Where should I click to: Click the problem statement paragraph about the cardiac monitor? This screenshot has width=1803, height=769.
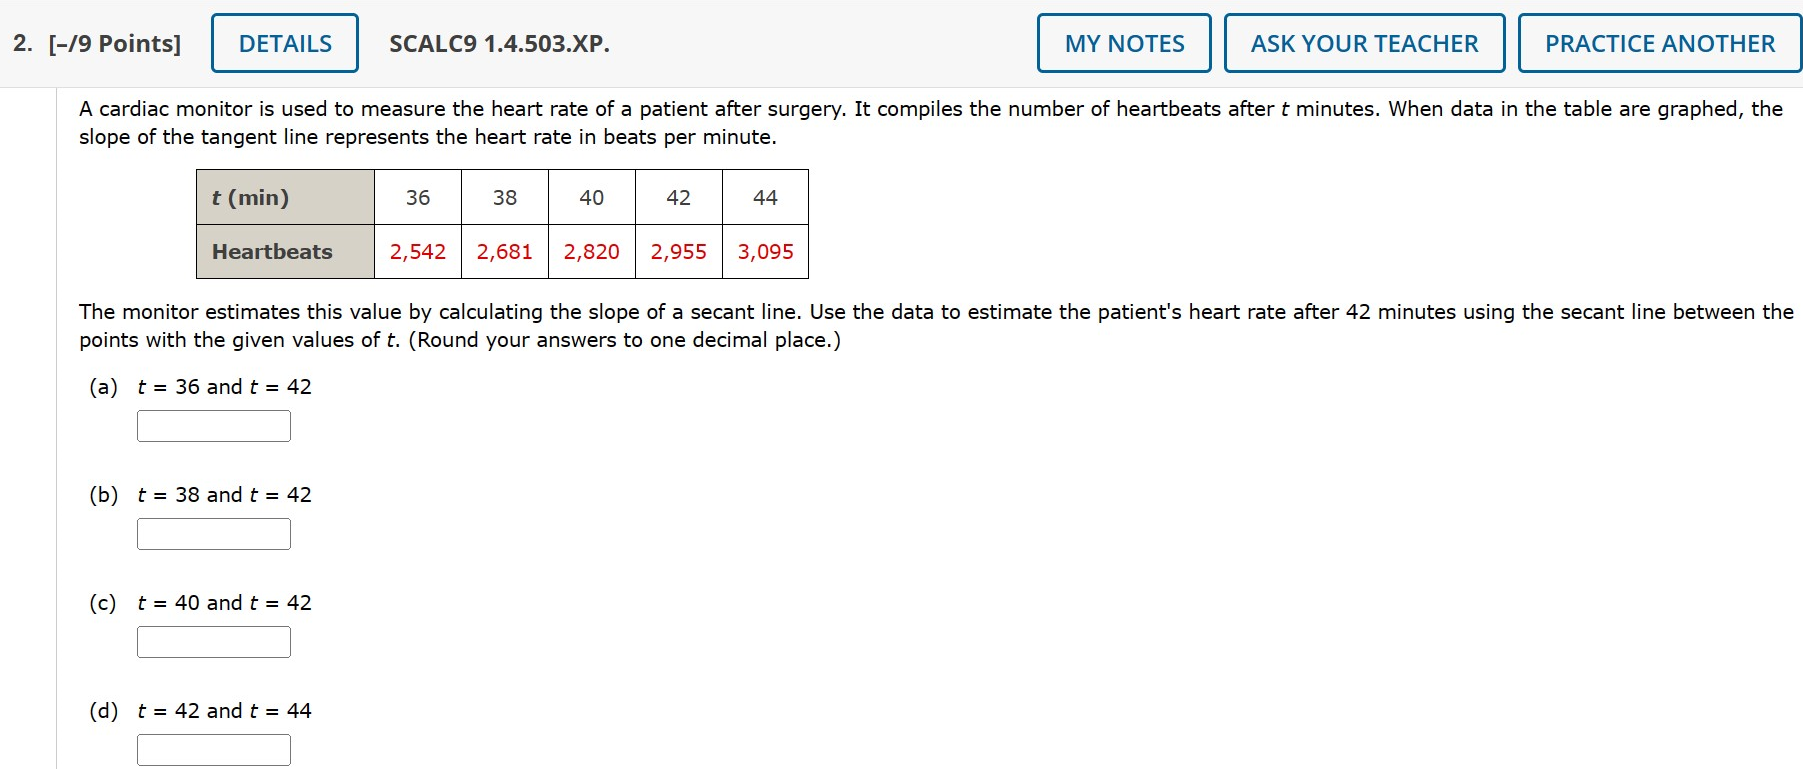(x=900, y=122)
